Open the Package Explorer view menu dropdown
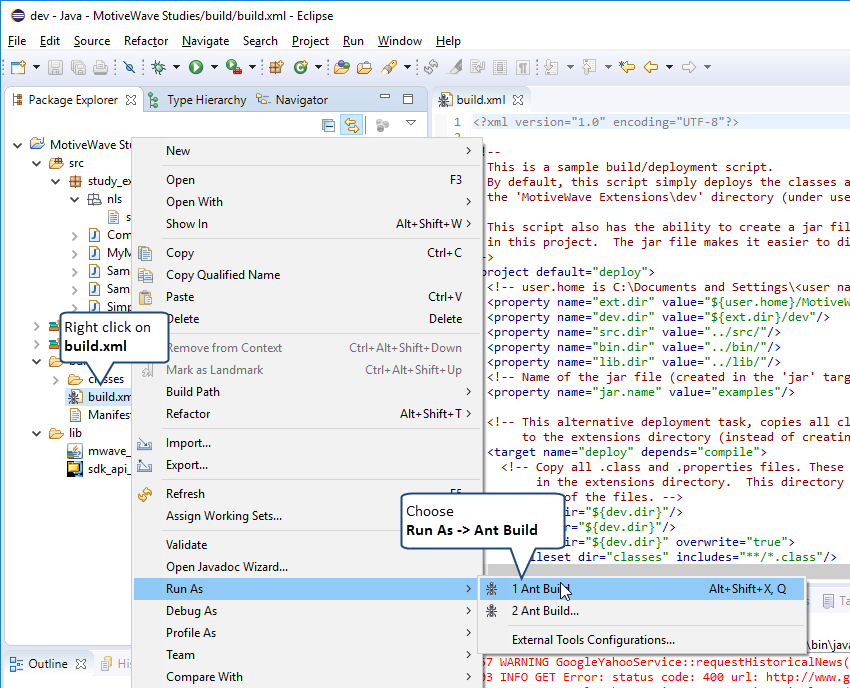The image size is (850, 688). pyautogui.click(x=410, y=124)
